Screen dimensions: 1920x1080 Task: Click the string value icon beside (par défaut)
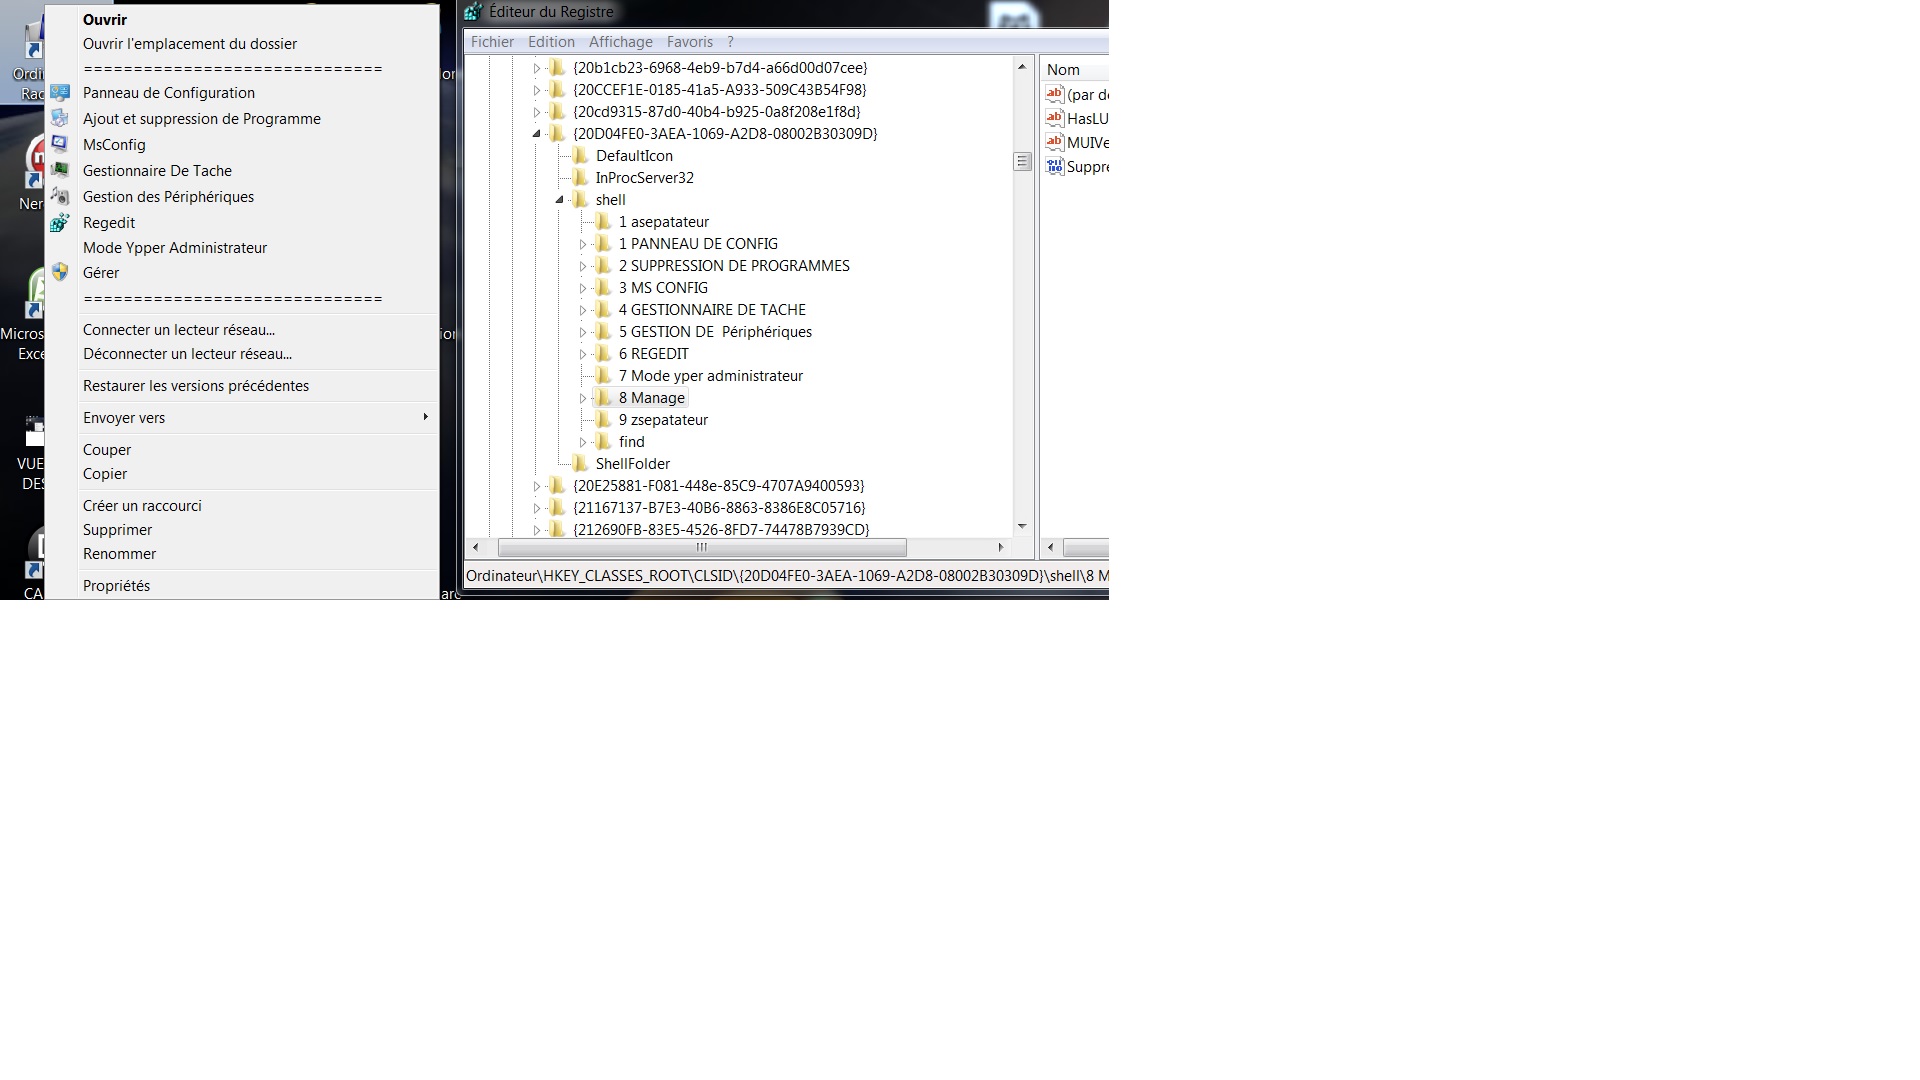[1054, 94]
